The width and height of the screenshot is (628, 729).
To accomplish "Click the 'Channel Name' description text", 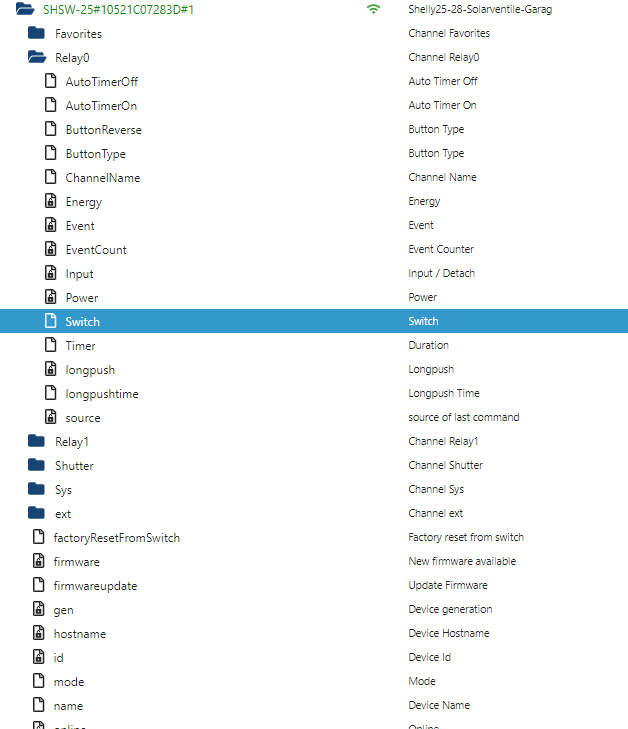I will (x=443, y=177).
